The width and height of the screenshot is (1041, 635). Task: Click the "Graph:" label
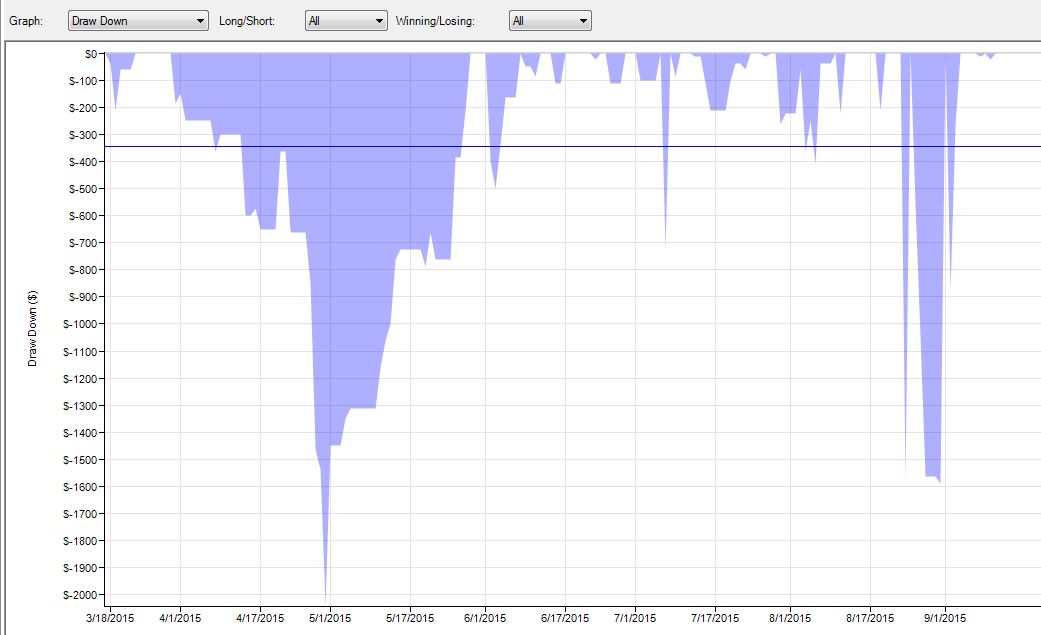(x=26, y=21)
